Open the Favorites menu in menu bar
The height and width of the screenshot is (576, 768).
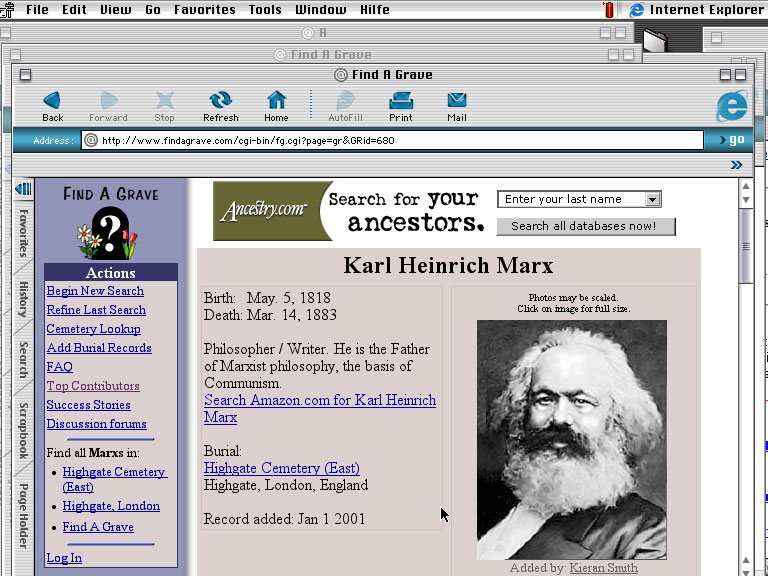[204, 10]
